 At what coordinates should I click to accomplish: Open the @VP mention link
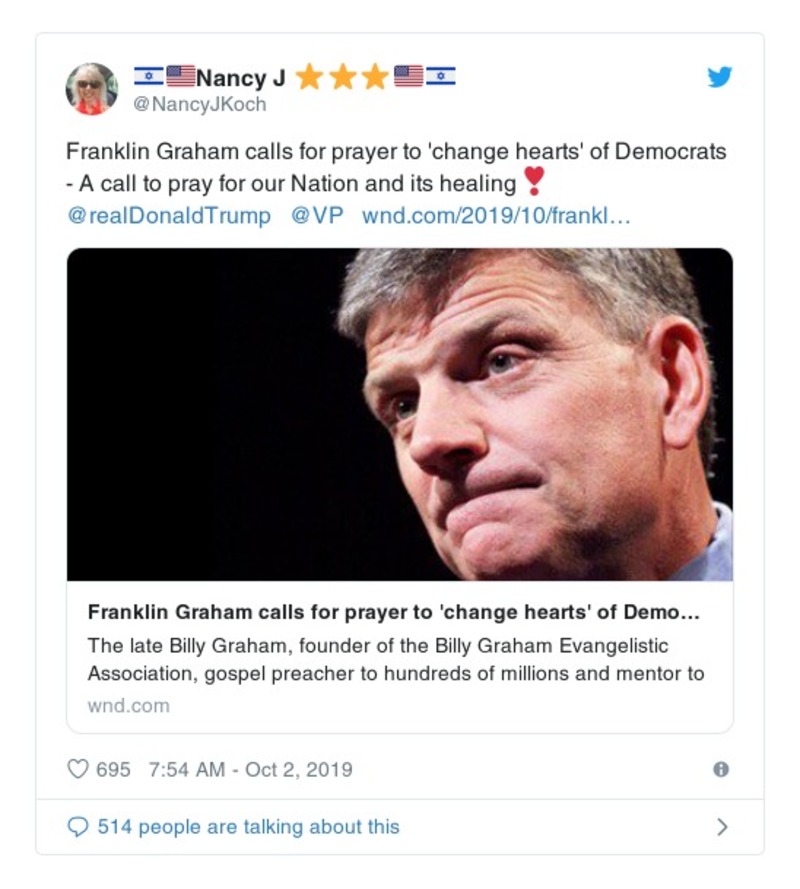(316, 216)
